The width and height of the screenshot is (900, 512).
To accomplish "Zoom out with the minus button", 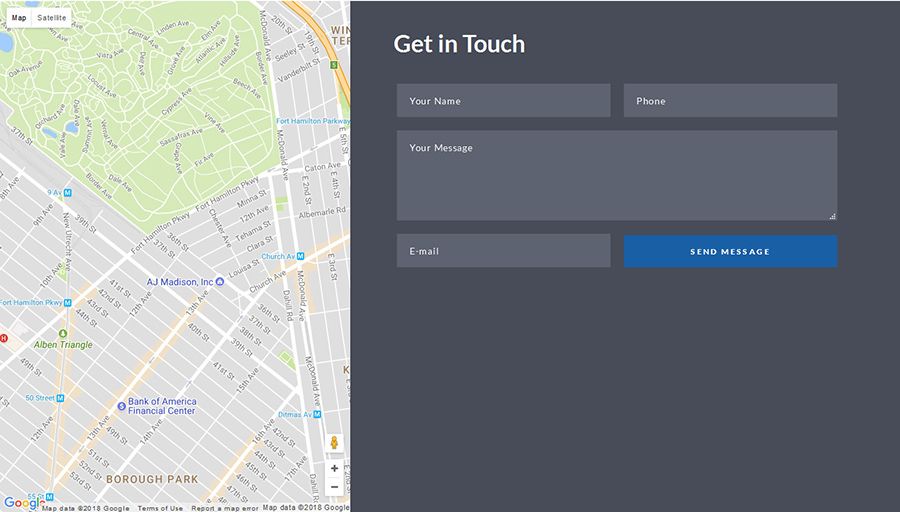I will tap(334, 487).
